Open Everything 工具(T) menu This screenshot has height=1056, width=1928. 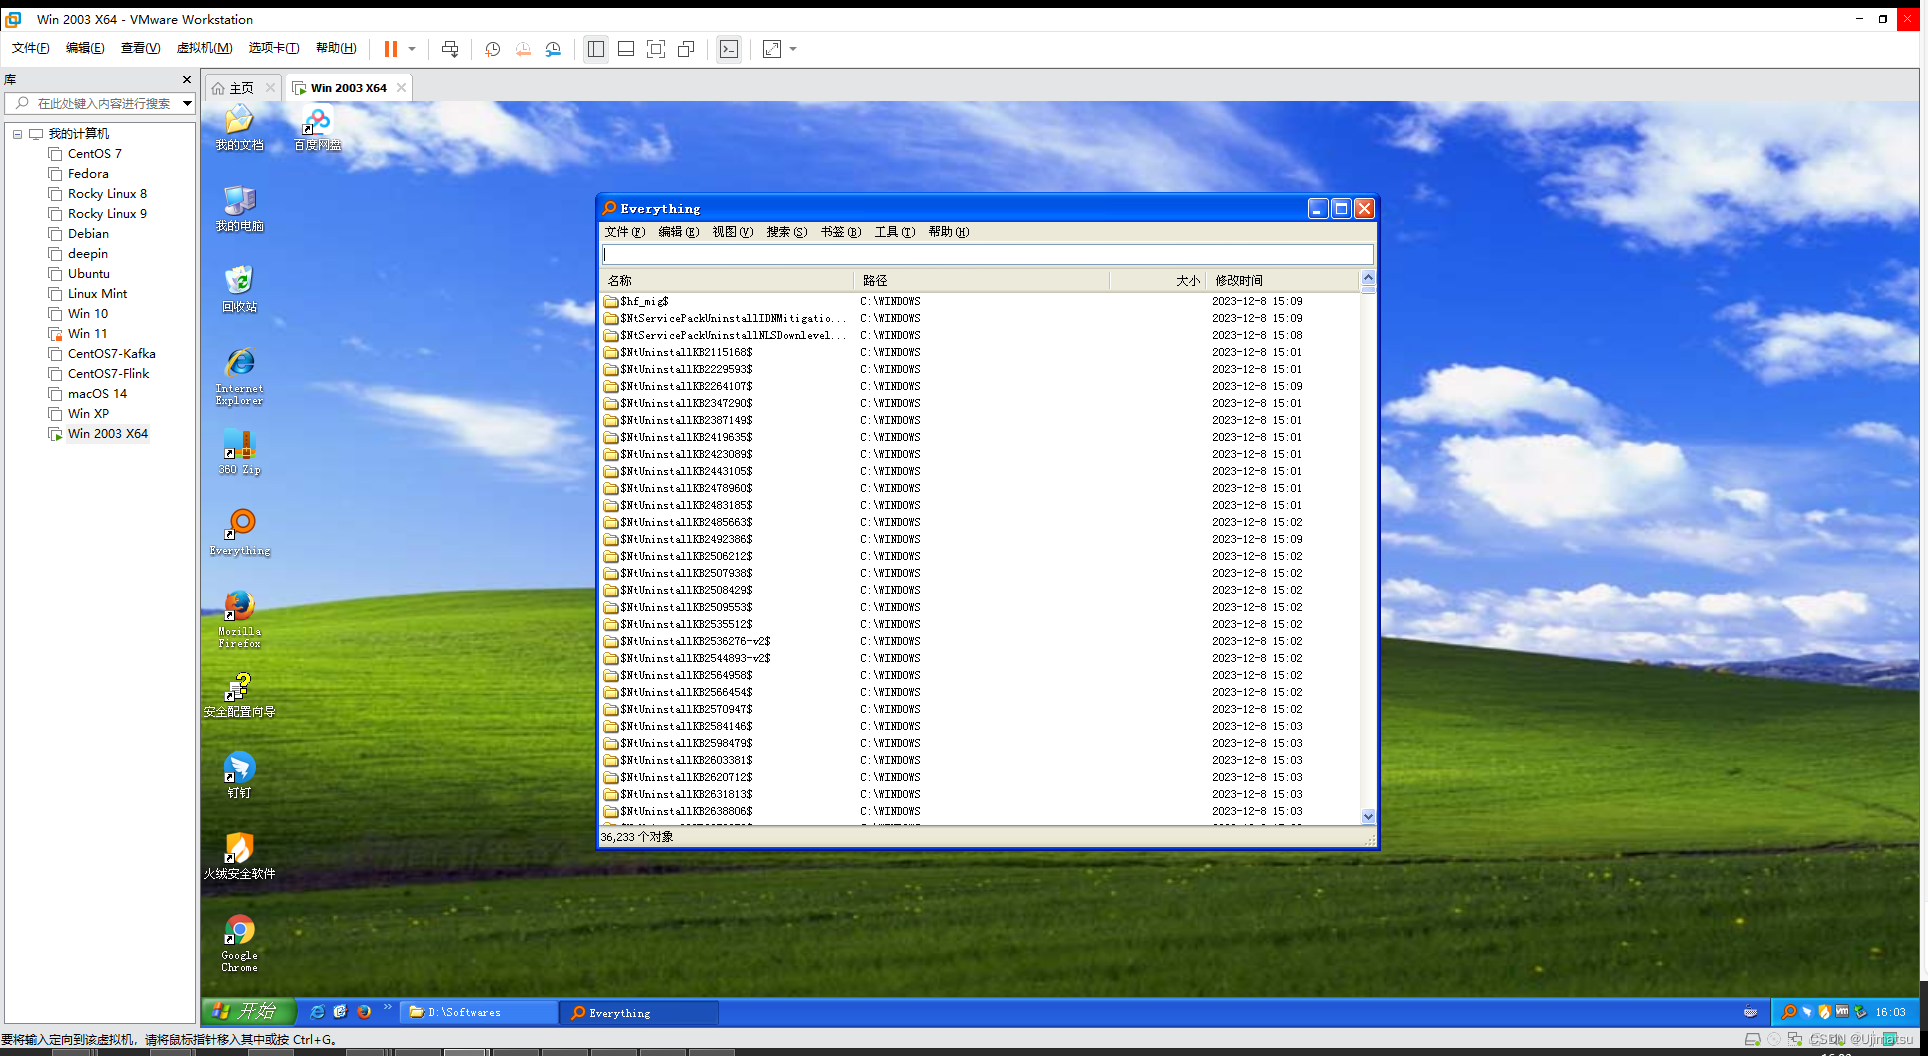tap(894, 232)
